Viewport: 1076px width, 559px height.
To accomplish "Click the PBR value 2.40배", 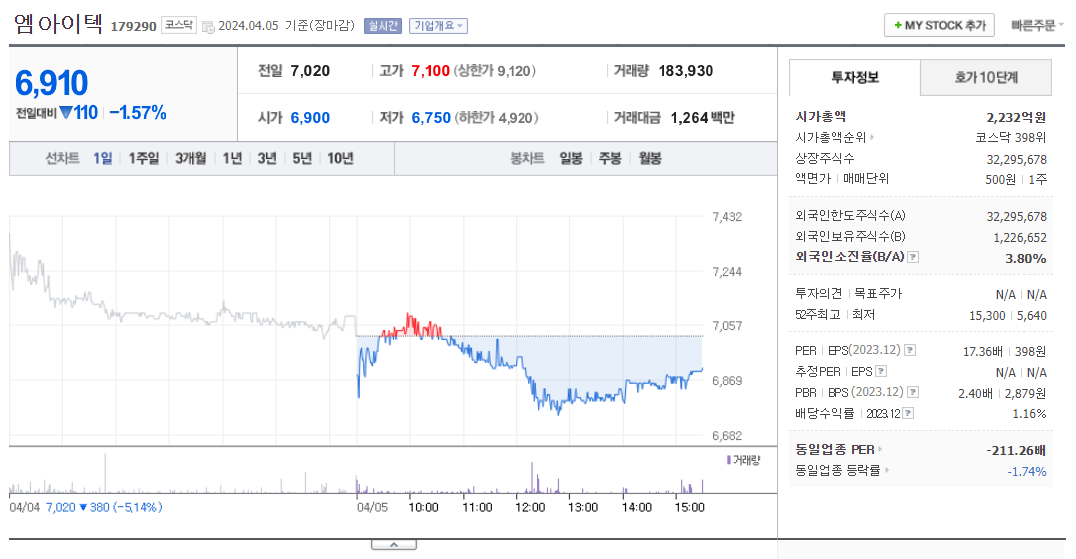I will [976, 394].
